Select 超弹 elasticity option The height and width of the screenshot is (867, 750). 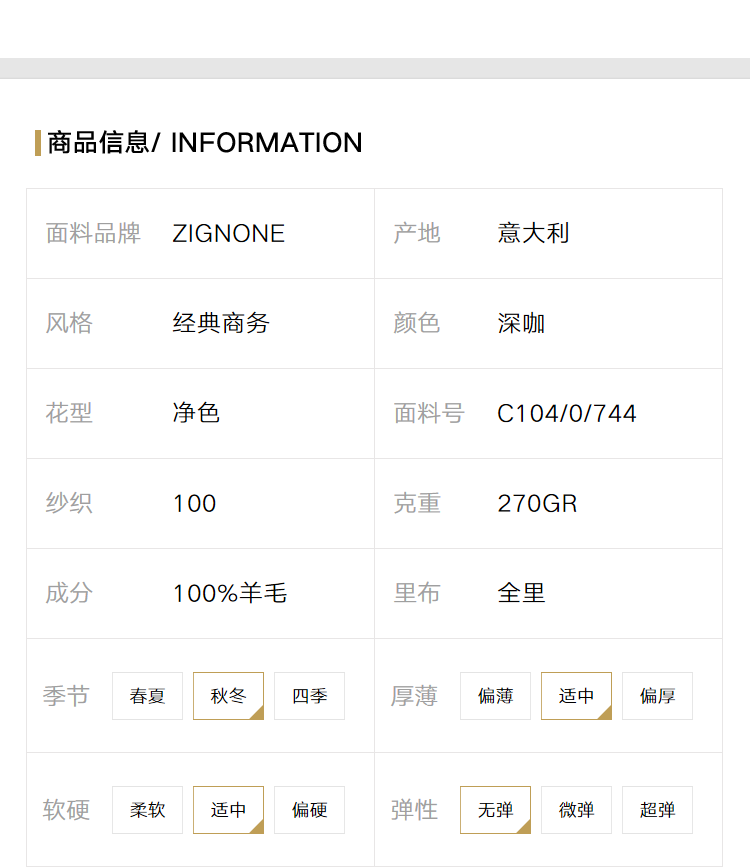(657, 809)
